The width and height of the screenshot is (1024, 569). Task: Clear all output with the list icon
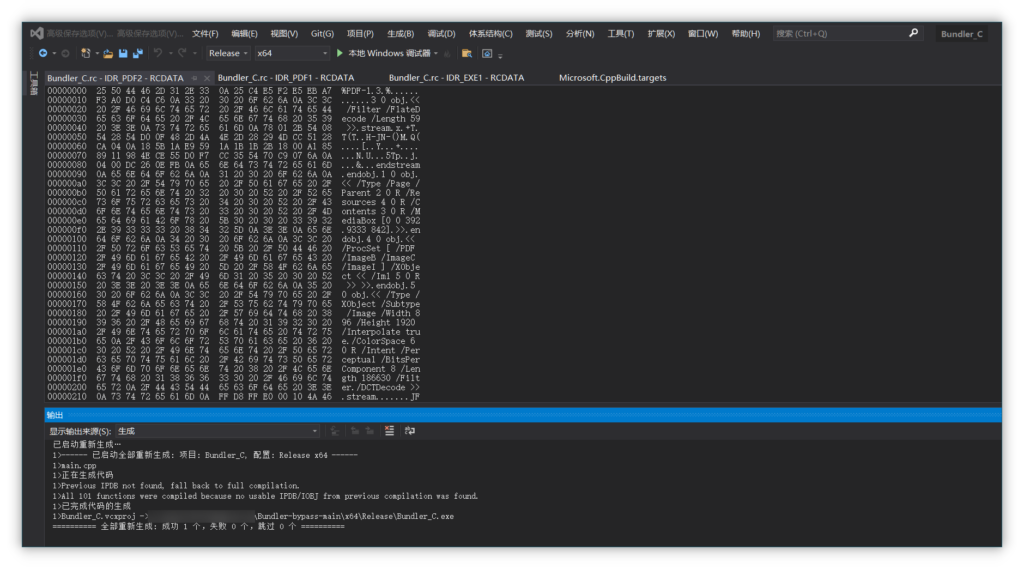point(389,431)
